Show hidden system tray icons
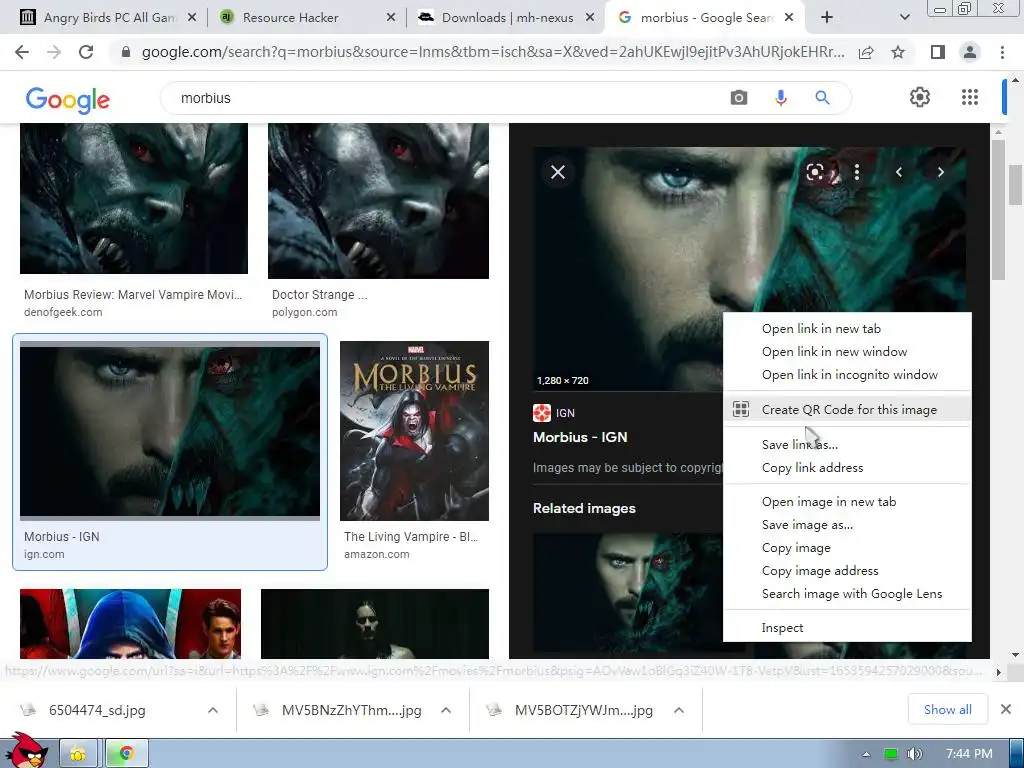The height and width of the screenshot is (768, 1024). (867, 754)
